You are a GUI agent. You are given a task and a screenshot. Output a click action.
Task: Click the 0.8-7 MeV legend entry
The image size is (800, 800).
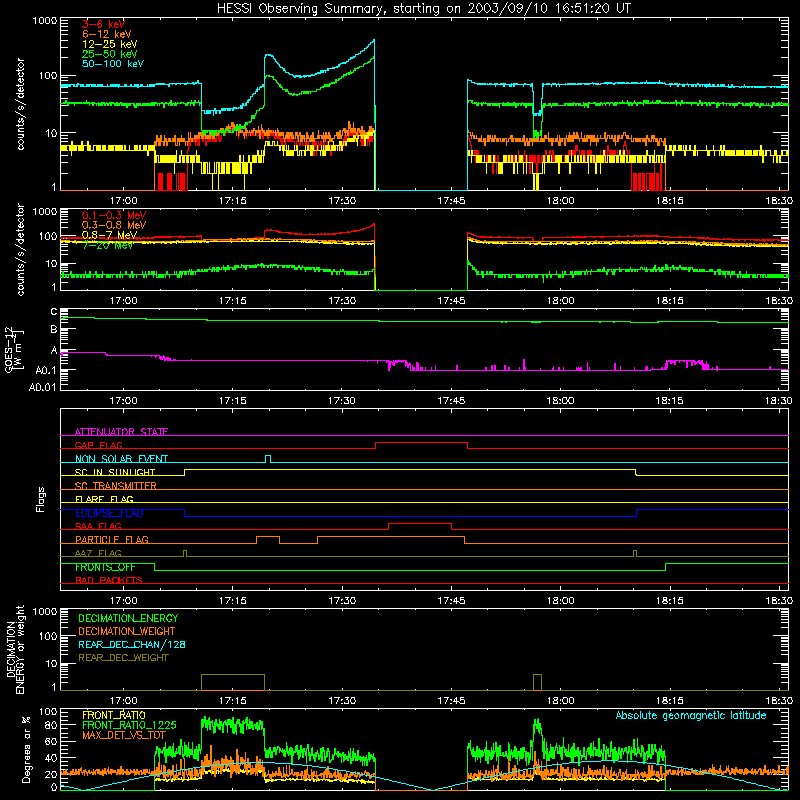click(109, 235)
